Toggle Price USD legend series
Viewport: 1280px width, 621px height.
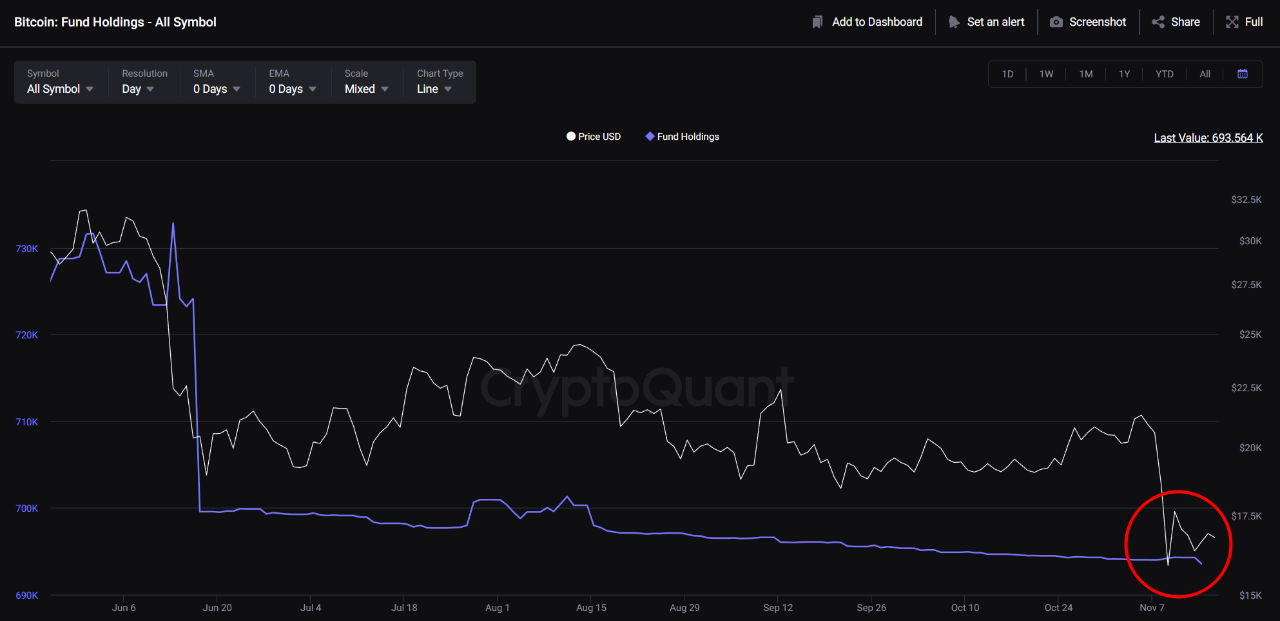click(594, 137)
